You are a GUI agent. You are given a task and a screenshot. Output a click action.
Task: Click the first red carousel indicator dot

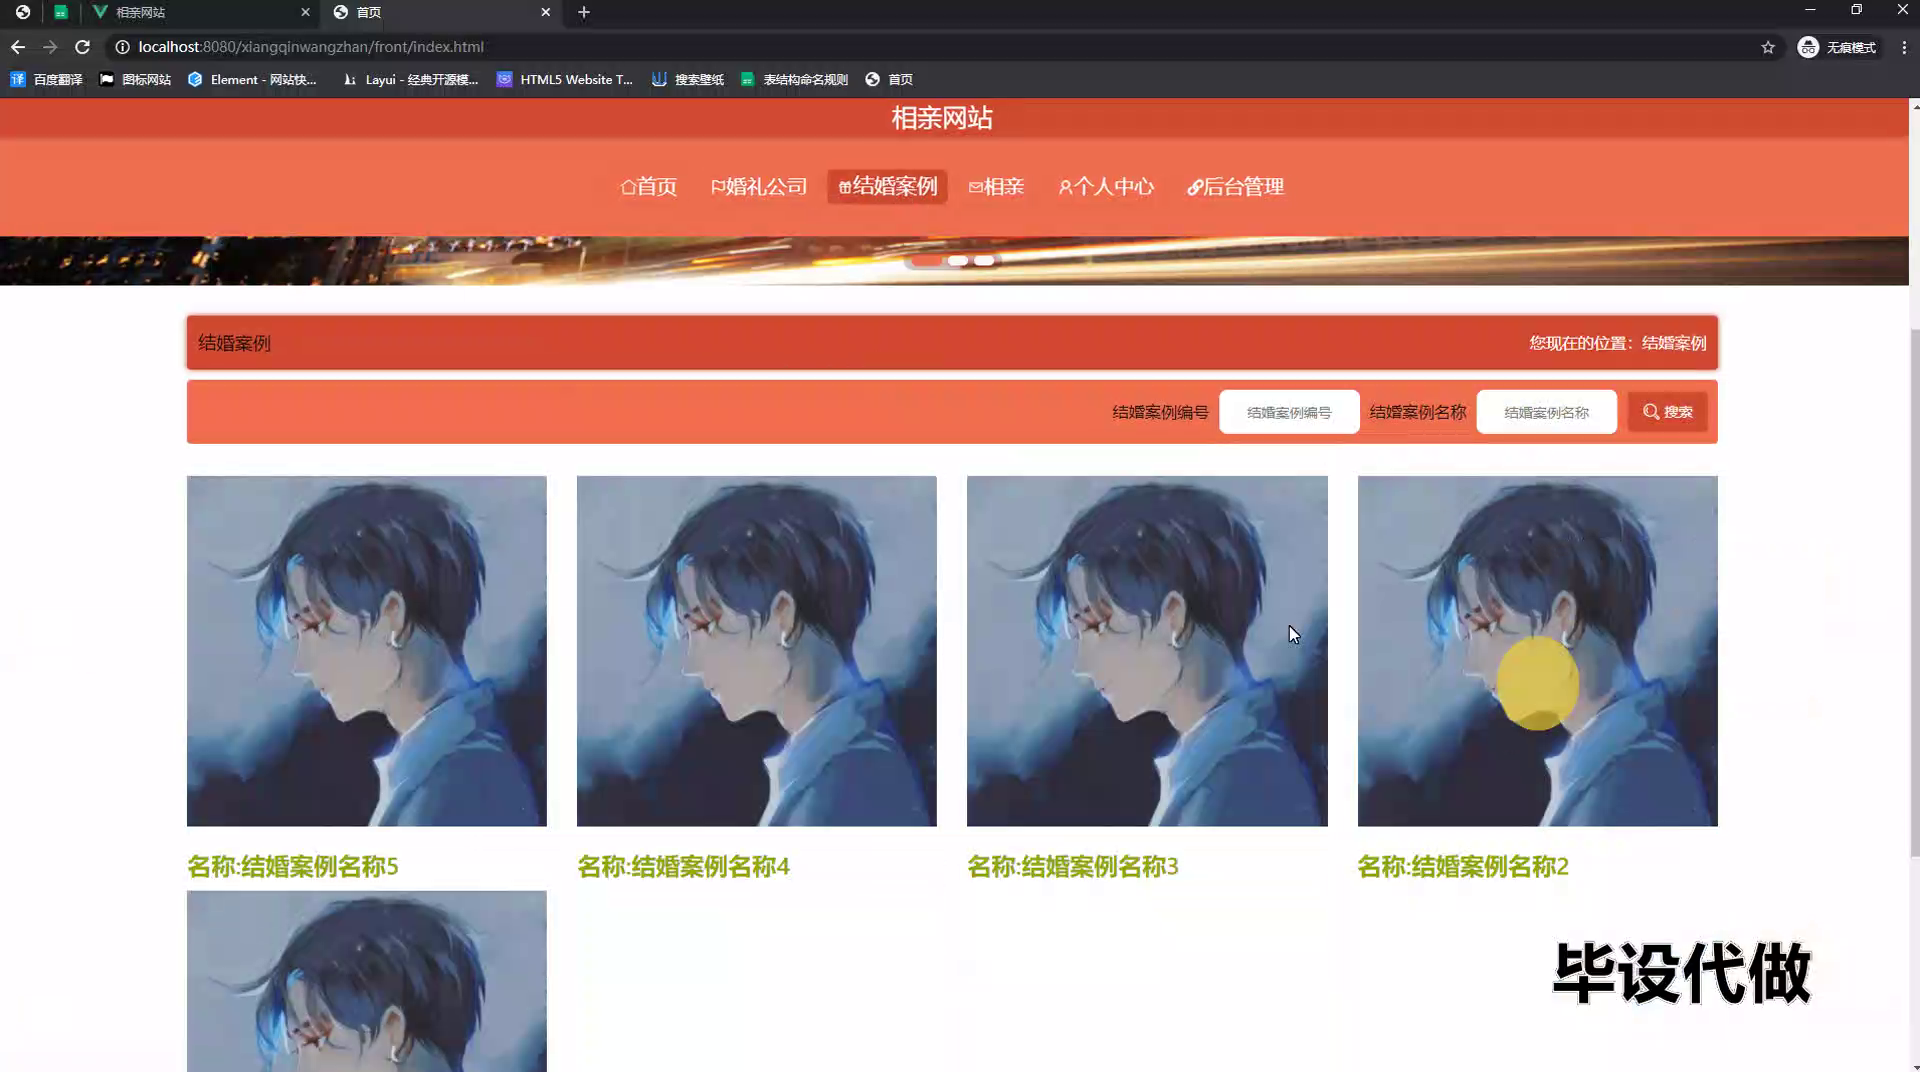click(928, 261)
